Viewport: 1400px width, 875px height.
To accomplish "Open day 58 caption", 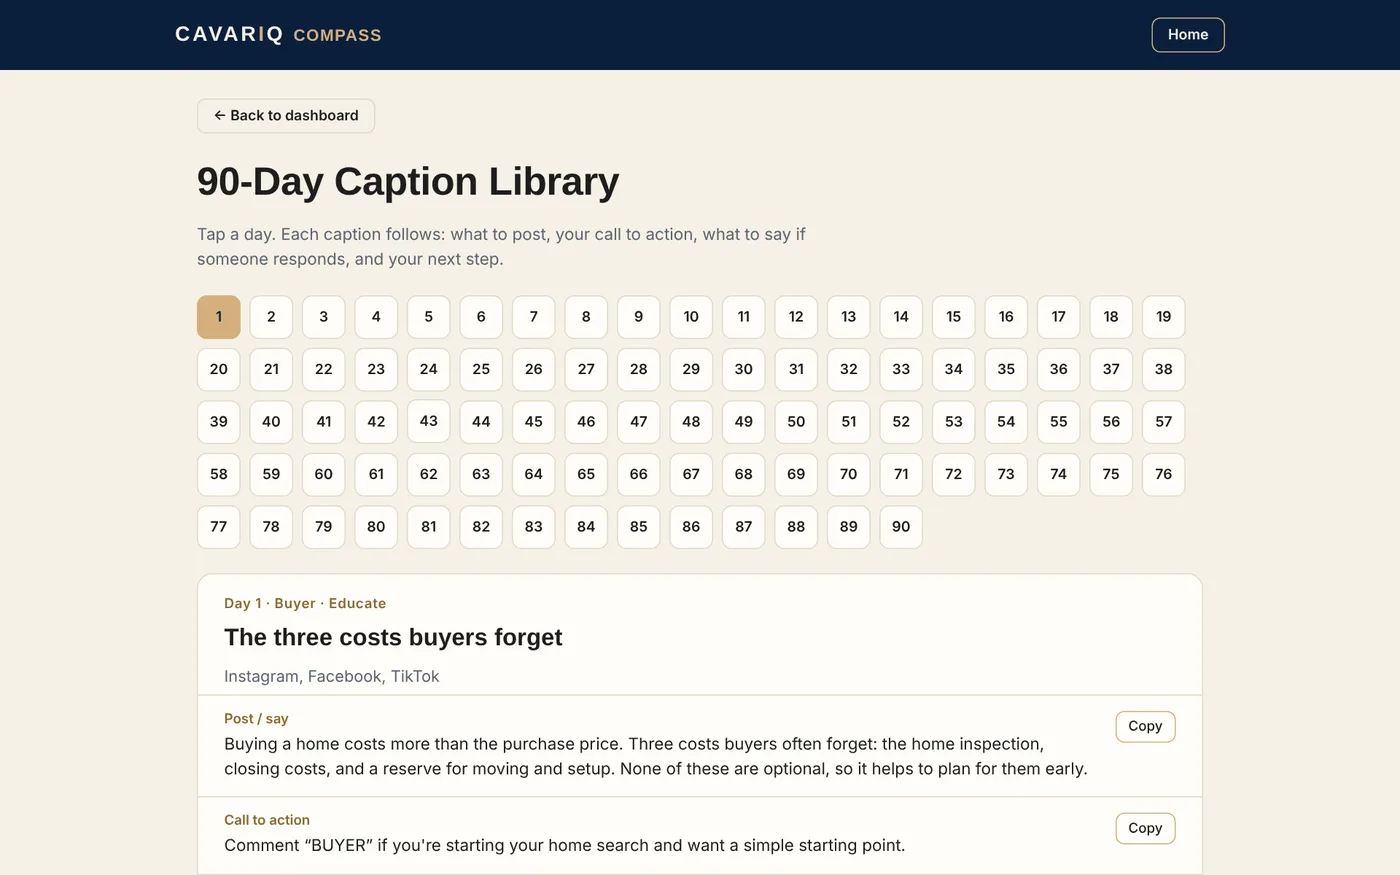I will pos(219,475).
